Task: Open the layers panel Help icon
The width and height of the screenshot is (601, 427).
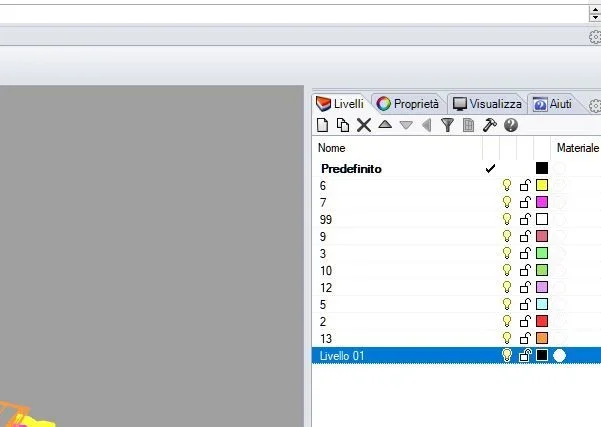Action: [511, 125]
